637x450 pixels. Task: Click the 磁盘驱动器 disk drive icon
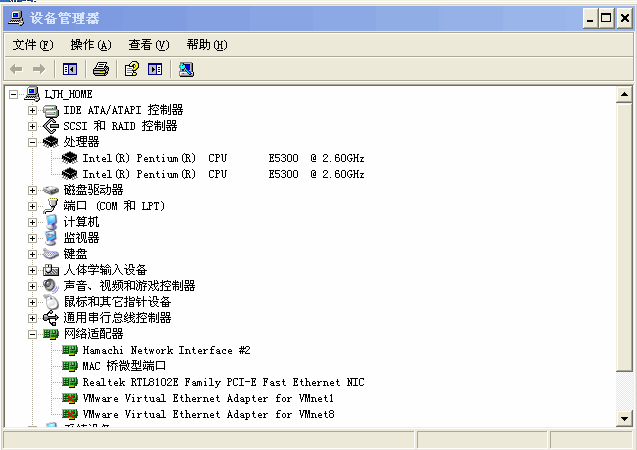[x=51, y=190]
